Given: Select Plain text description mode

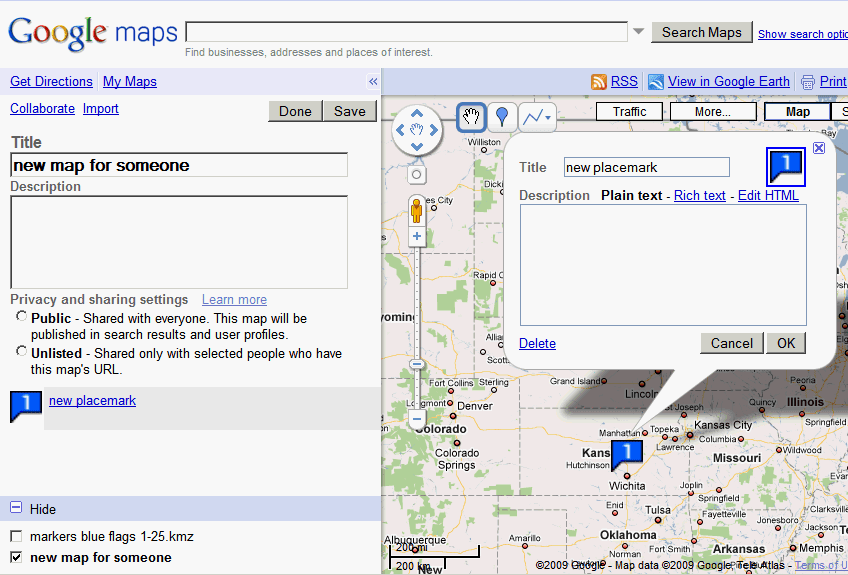Looking at the screenshot, I should pyautogui.click(x=631, y=195).
